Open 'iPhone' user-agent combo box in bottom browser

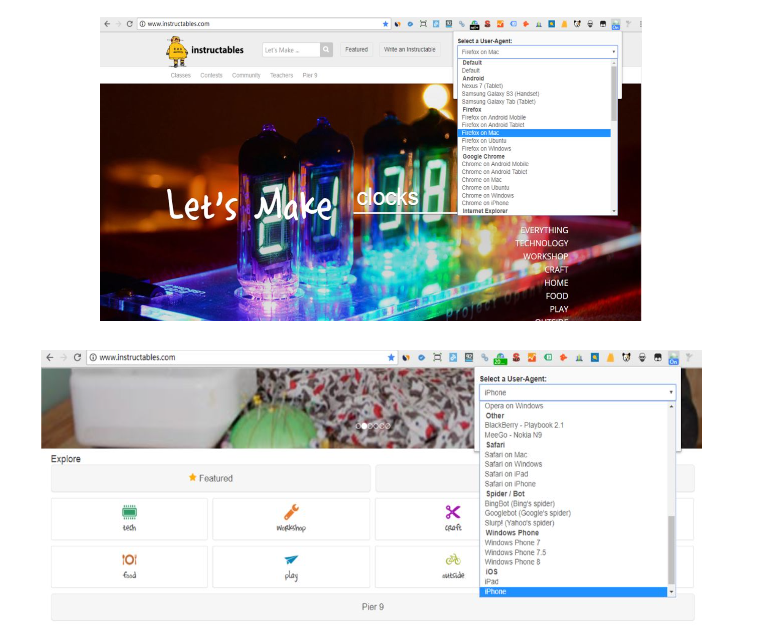pos(577,393)
